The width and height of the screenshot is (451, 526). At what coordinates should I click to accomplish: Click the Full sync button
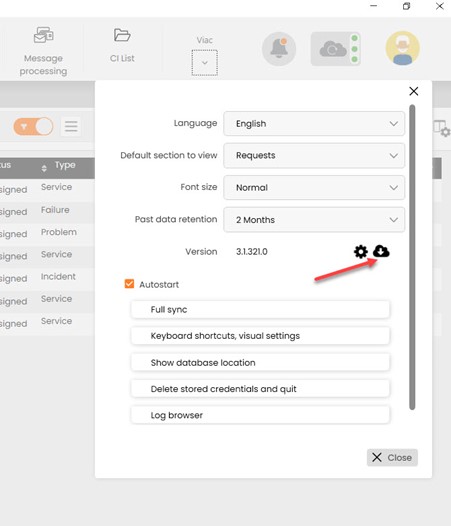[x=260, y=309]
